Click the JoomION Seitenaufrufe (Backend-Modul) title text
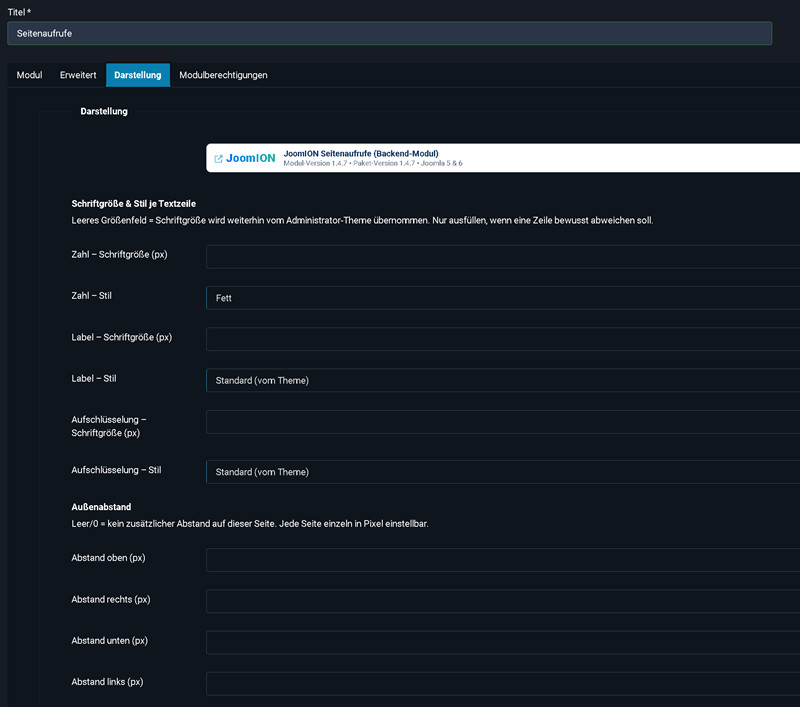This screenshot has height=707, width=800. tap(361, 154)
